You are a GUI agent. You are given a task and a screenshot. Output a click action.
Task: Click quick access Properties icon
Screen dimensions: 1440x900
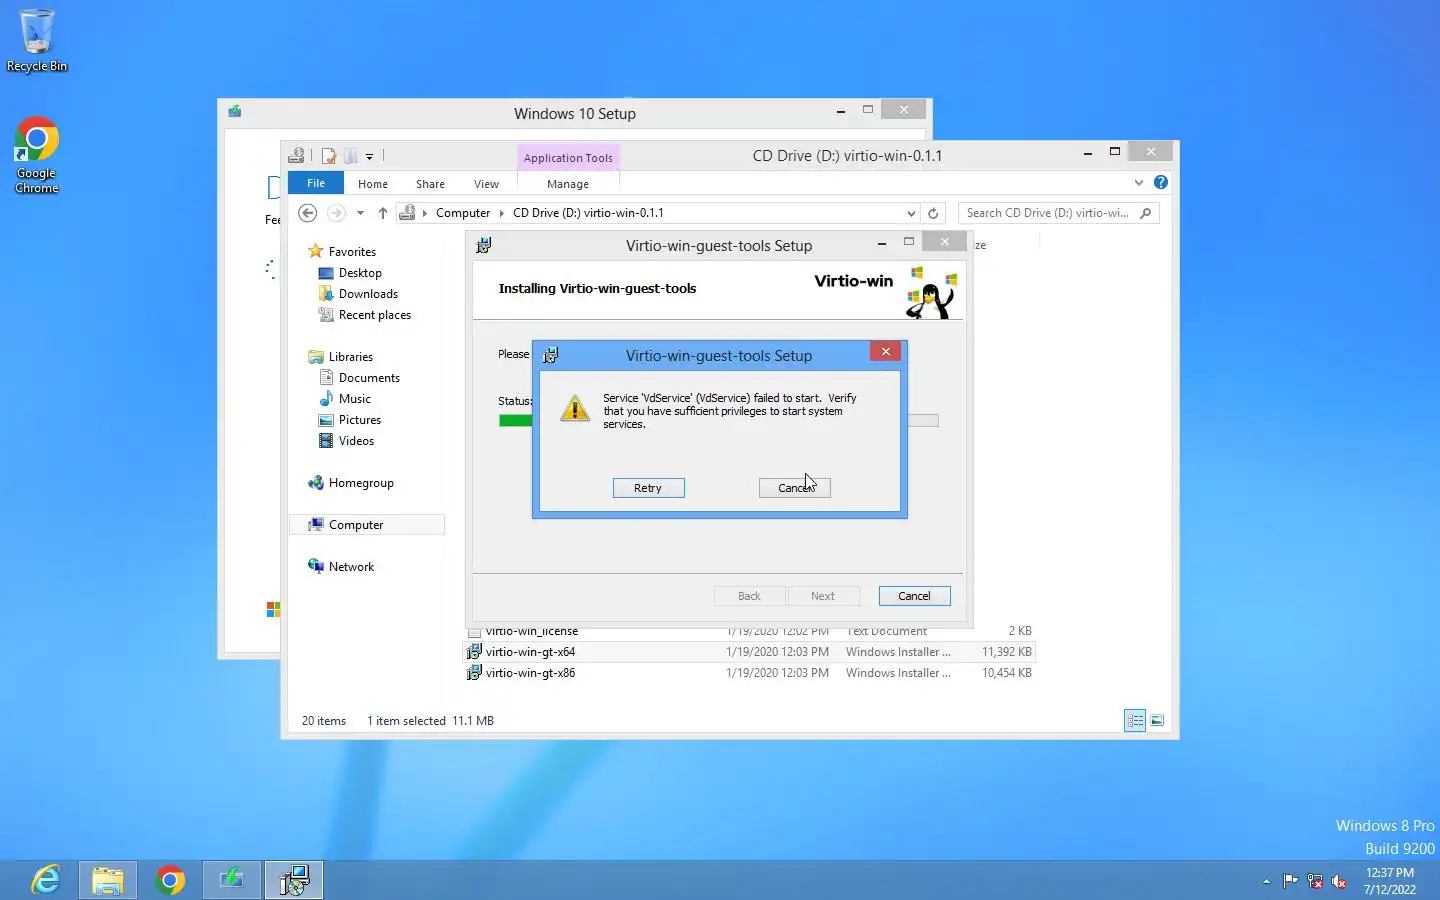pyautogui.click(x=328, y=156)
